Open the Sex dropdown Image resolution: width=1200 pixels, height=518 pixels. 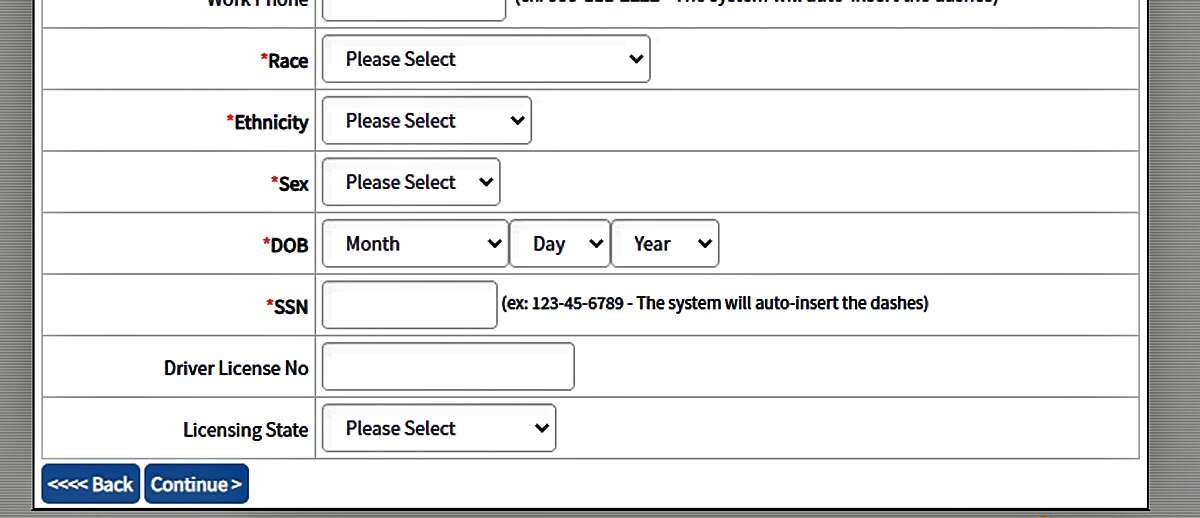(411, 182)
